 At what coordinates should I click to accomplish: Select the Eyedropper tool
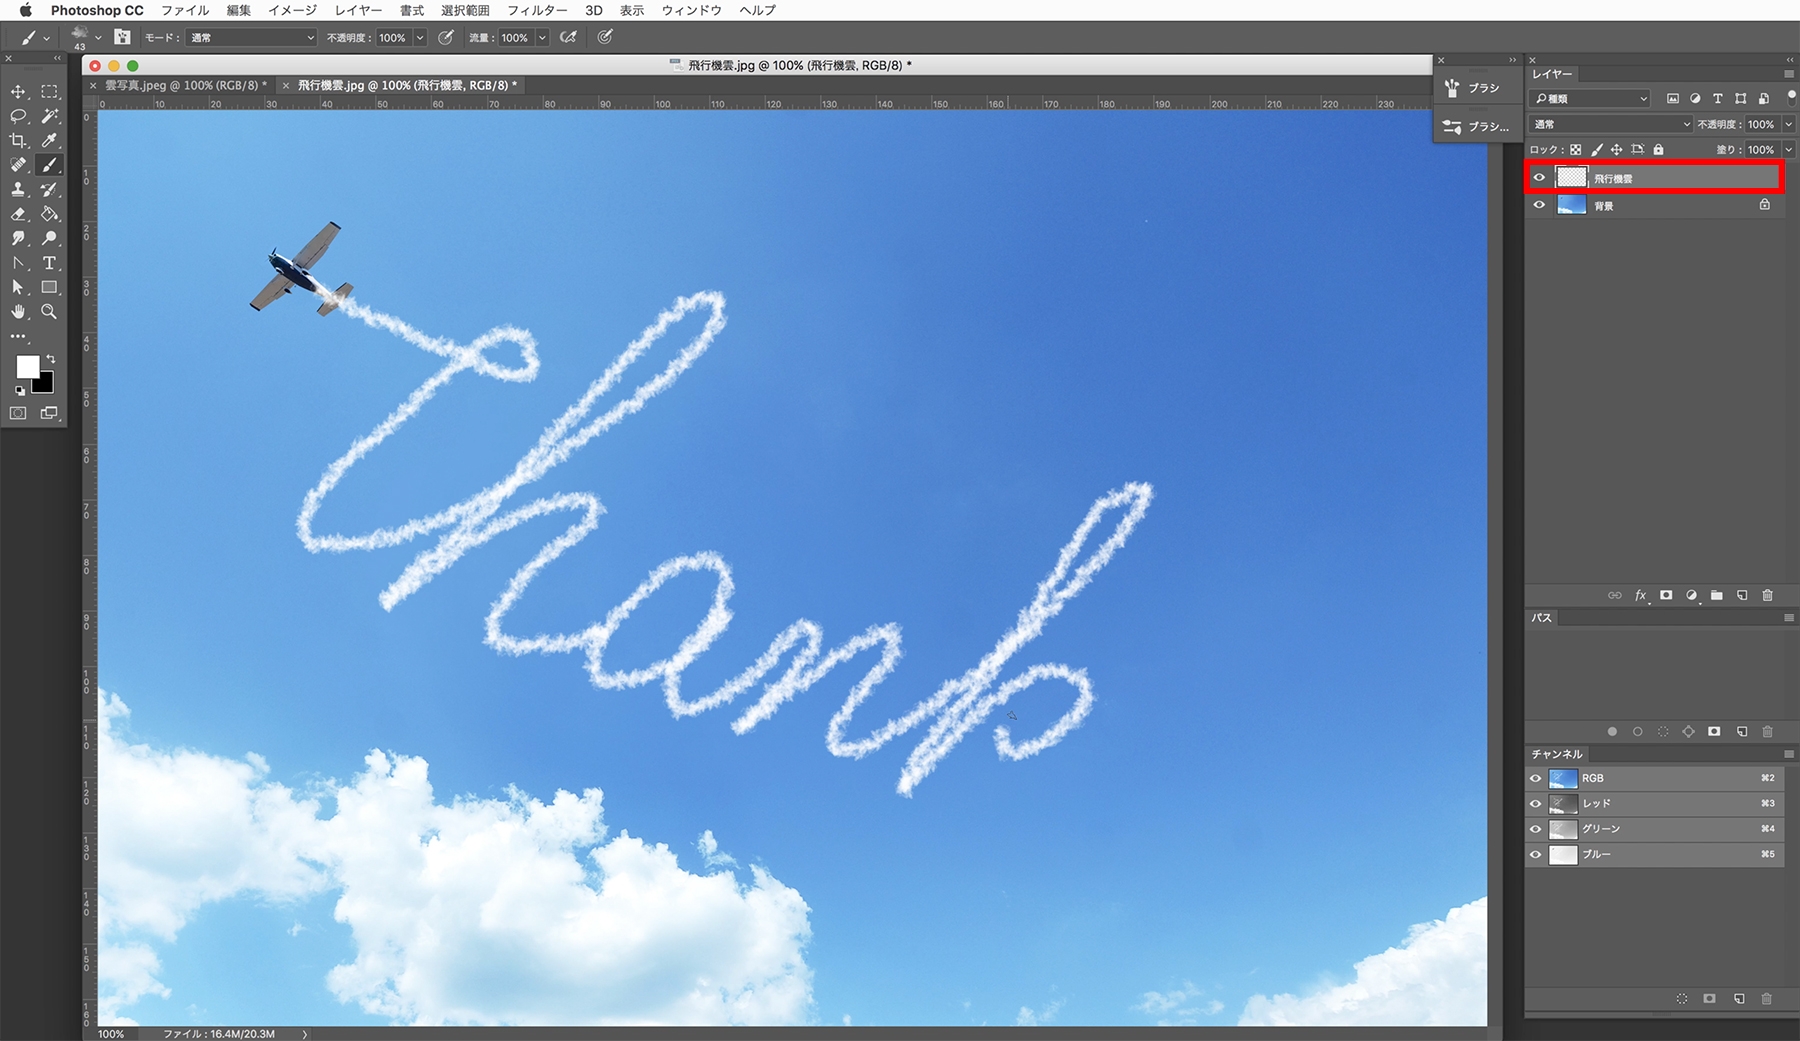pyautogui.click(x=49, y=141)
